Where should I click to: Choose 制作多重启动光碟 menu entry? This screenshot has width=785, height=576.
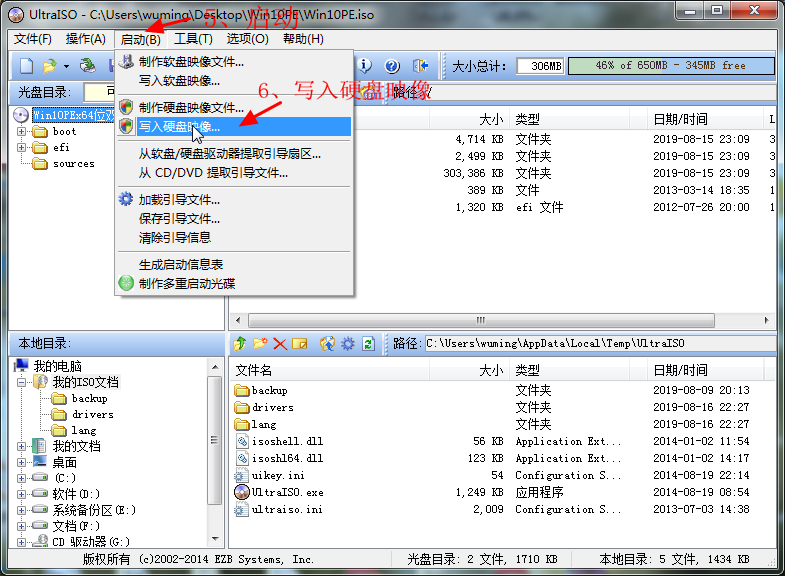[x=234, y=283]
